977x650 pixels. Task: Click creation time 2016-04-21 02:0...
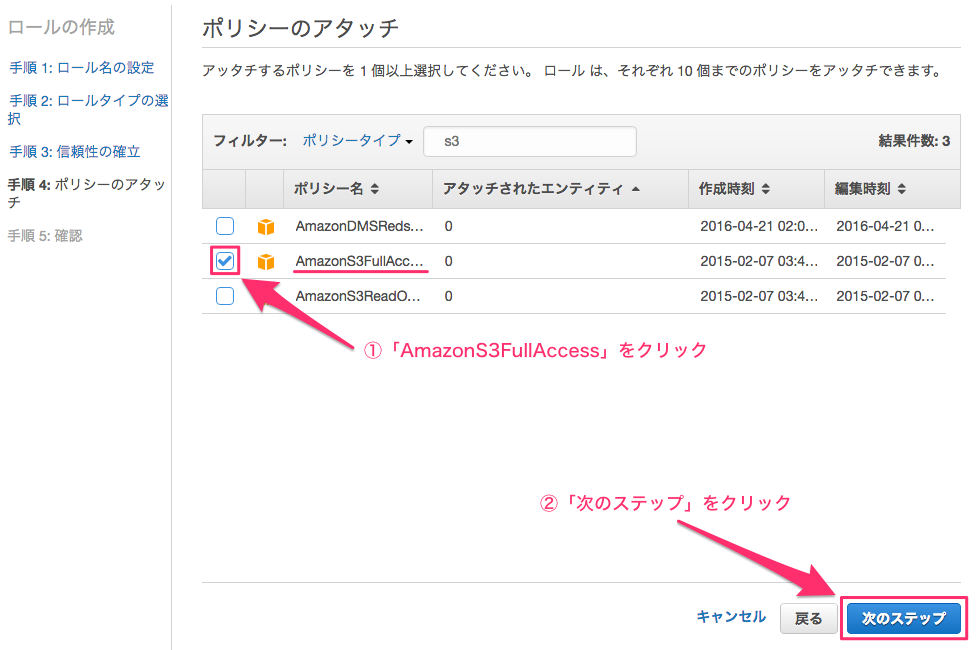[x=759, y=226]
